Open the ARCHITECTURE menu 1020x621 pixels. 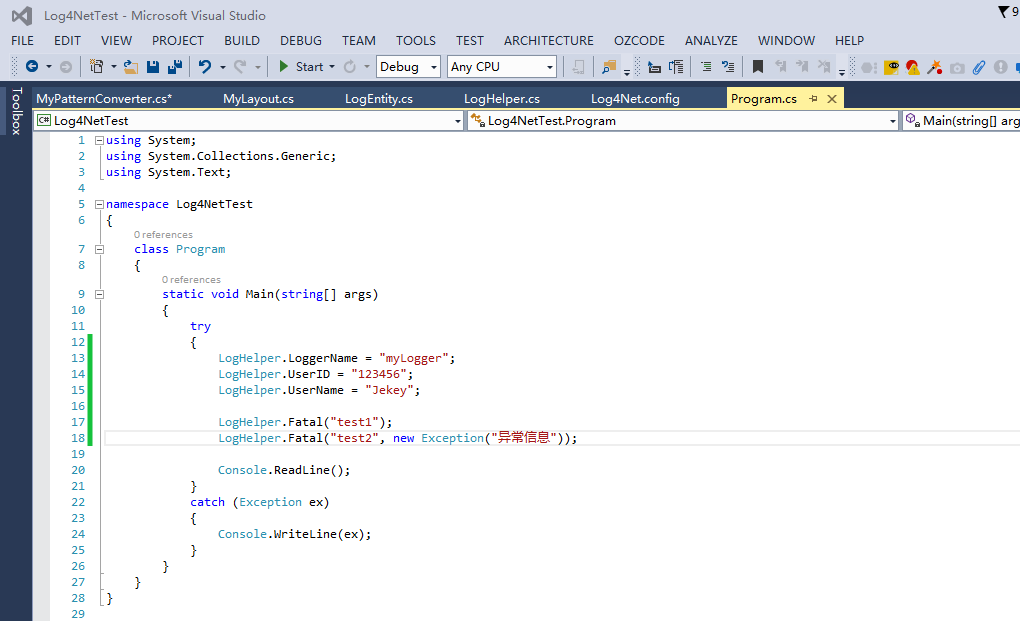click(x=548, y=40)
